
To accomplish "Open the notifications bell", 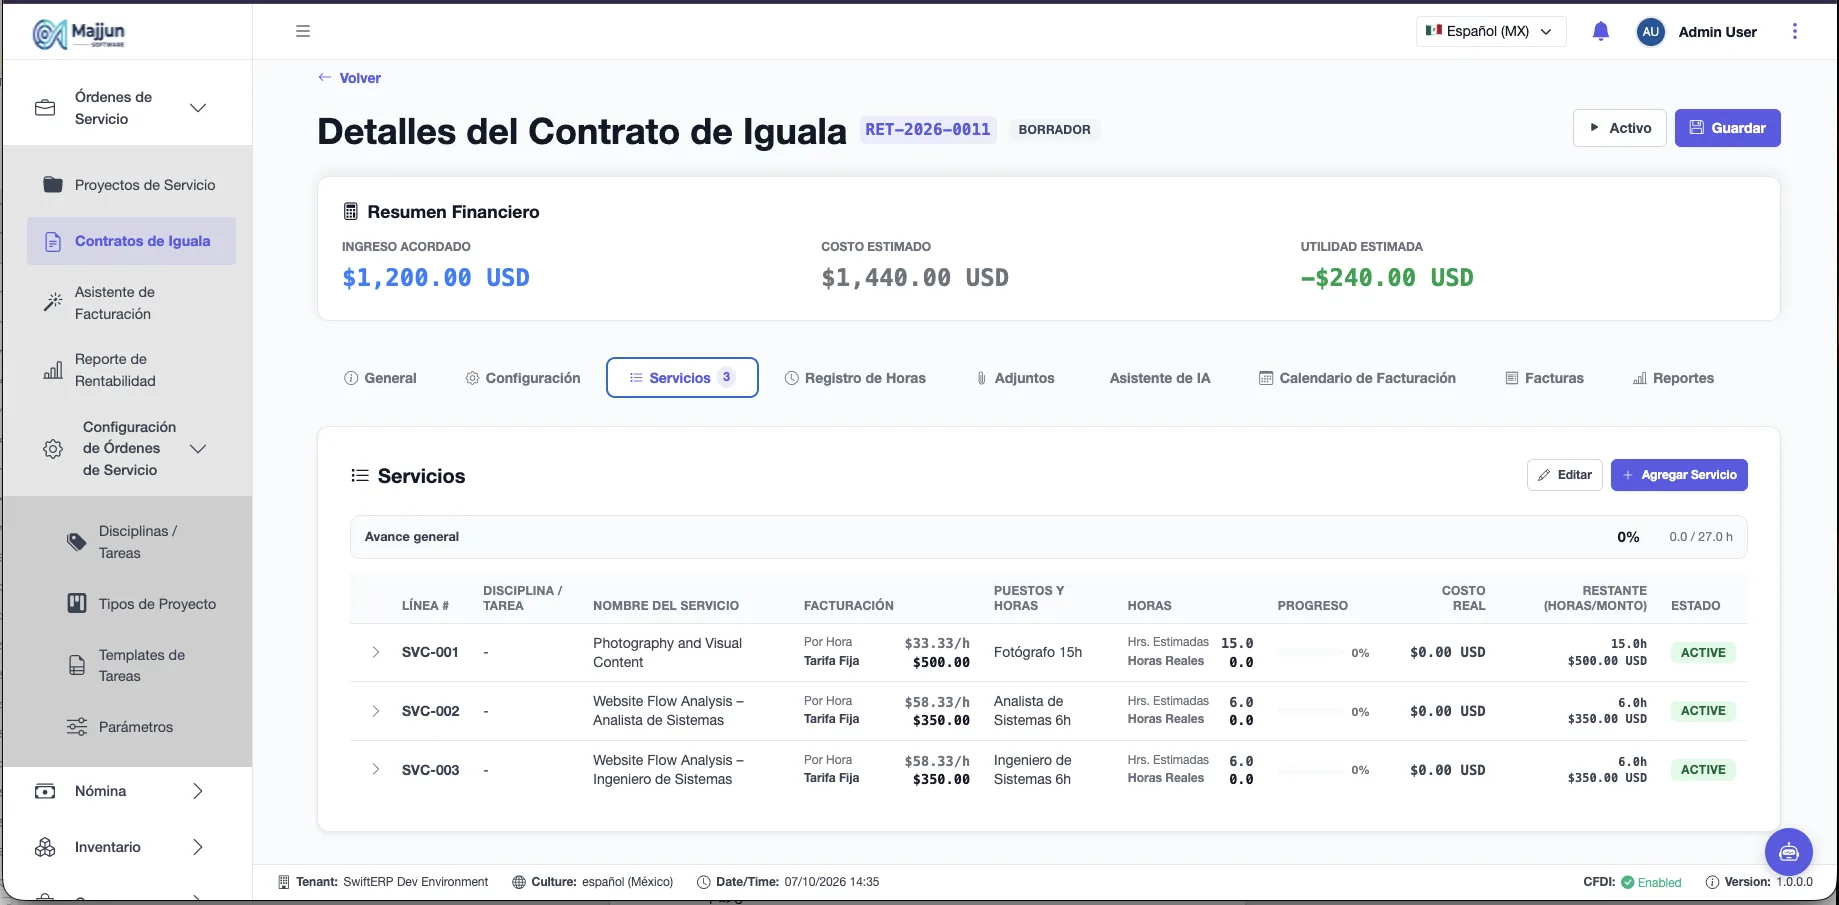I will click(x=1600, y=31).
